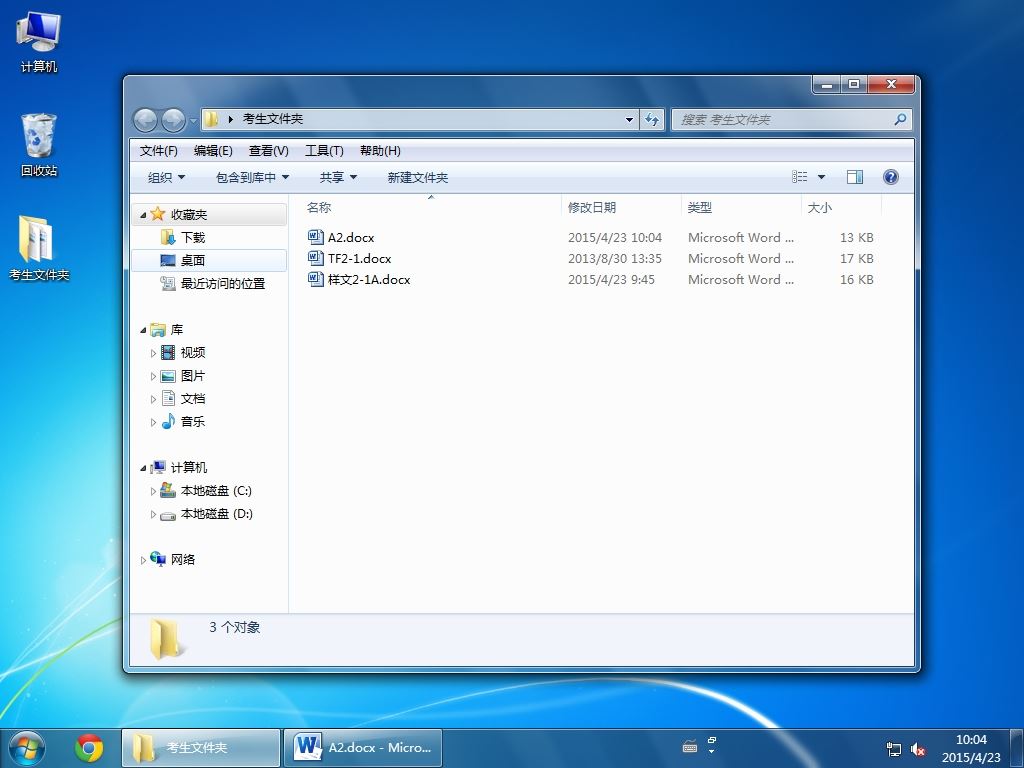Click the 17 KB size of TF2-1.docx
Image resolution: width=1024 pixels, height=768 pixels.
(856, 258)
